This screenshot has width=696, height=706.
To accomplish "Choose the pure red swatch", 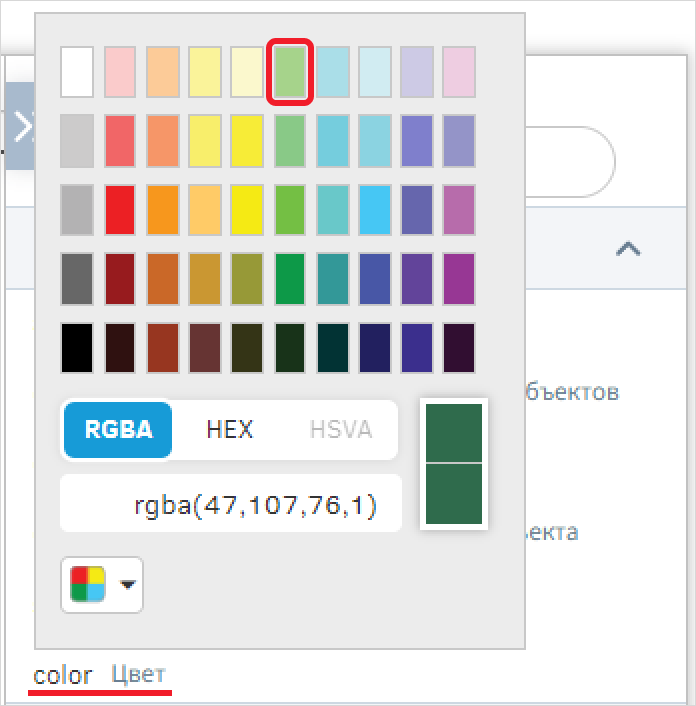I will pyautogui.click(x=119, y=209).
